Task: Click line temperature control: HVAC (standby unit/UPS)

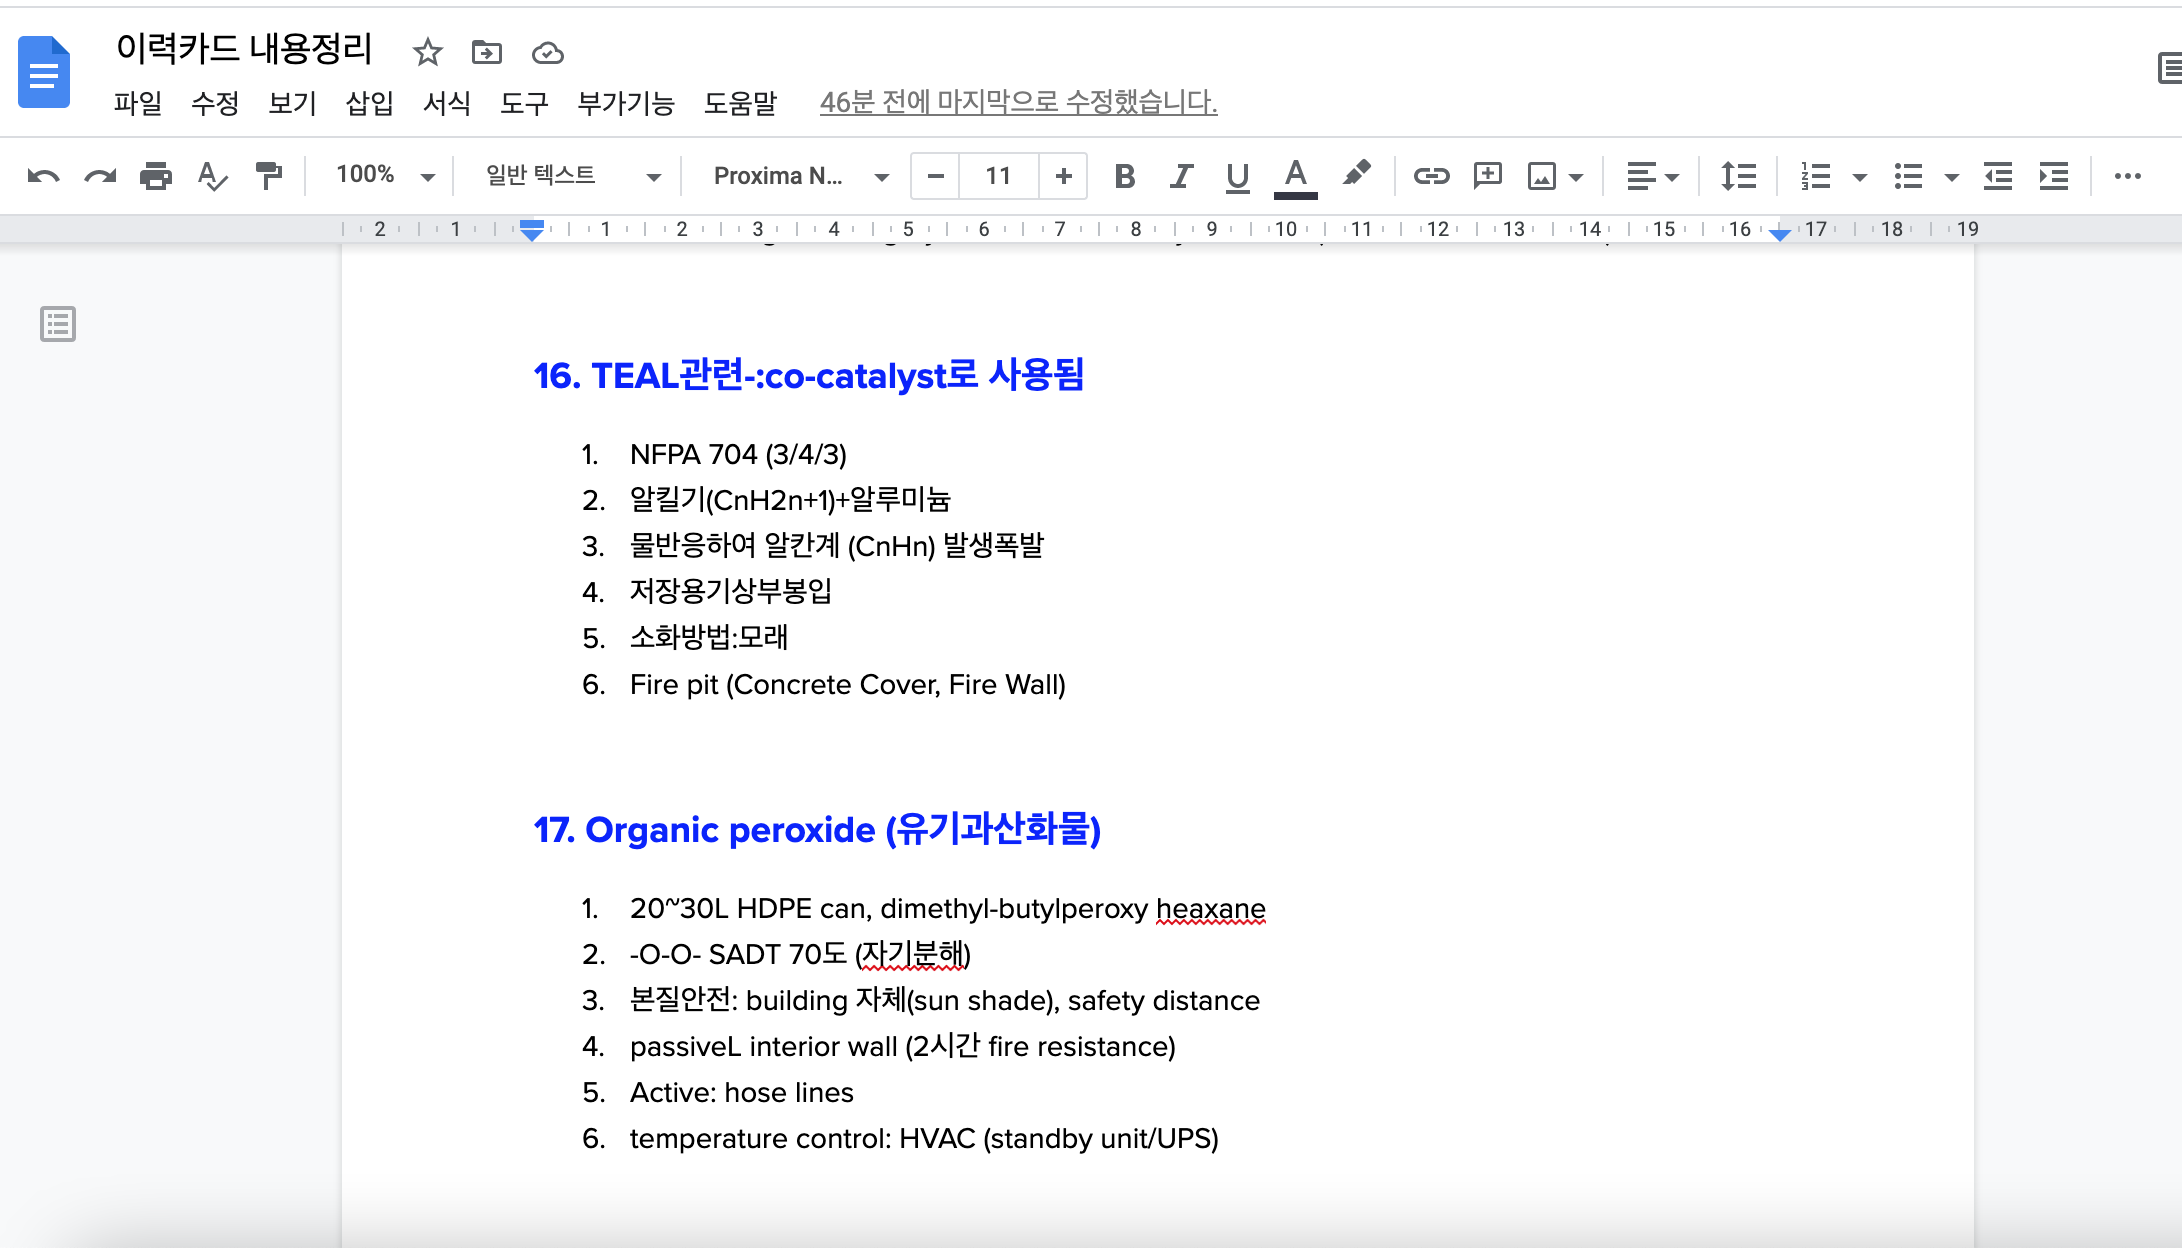Action: (x=924, y=1138)
